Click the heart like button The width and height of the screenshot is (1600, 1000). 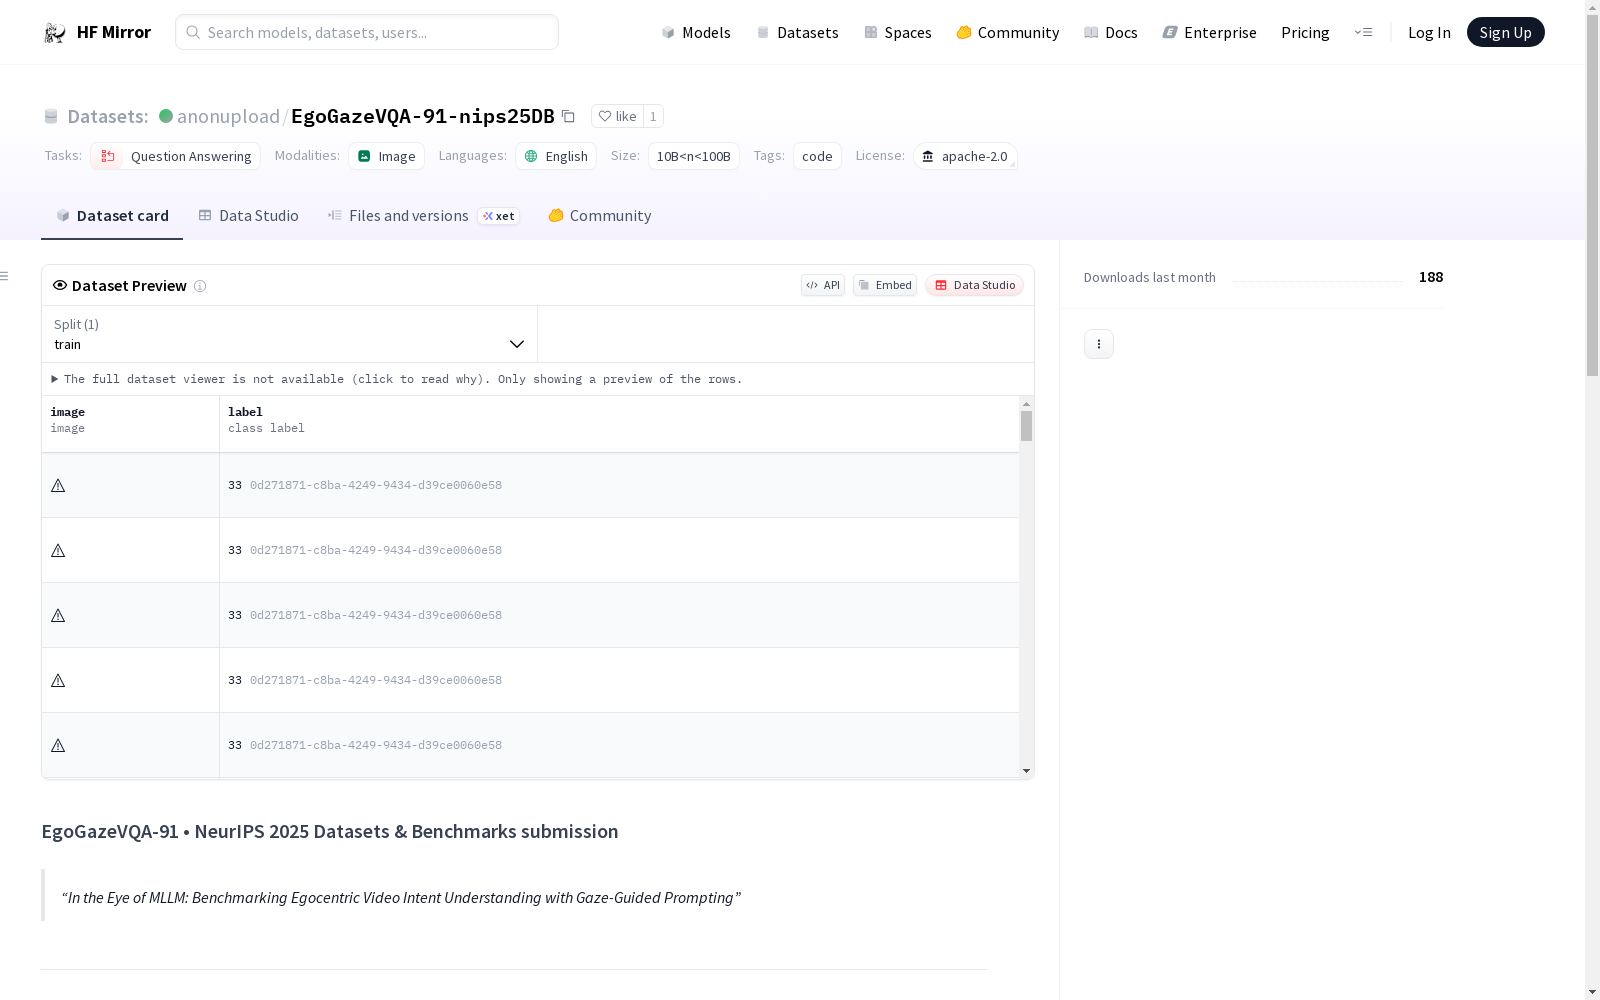(x=617, y=116)
